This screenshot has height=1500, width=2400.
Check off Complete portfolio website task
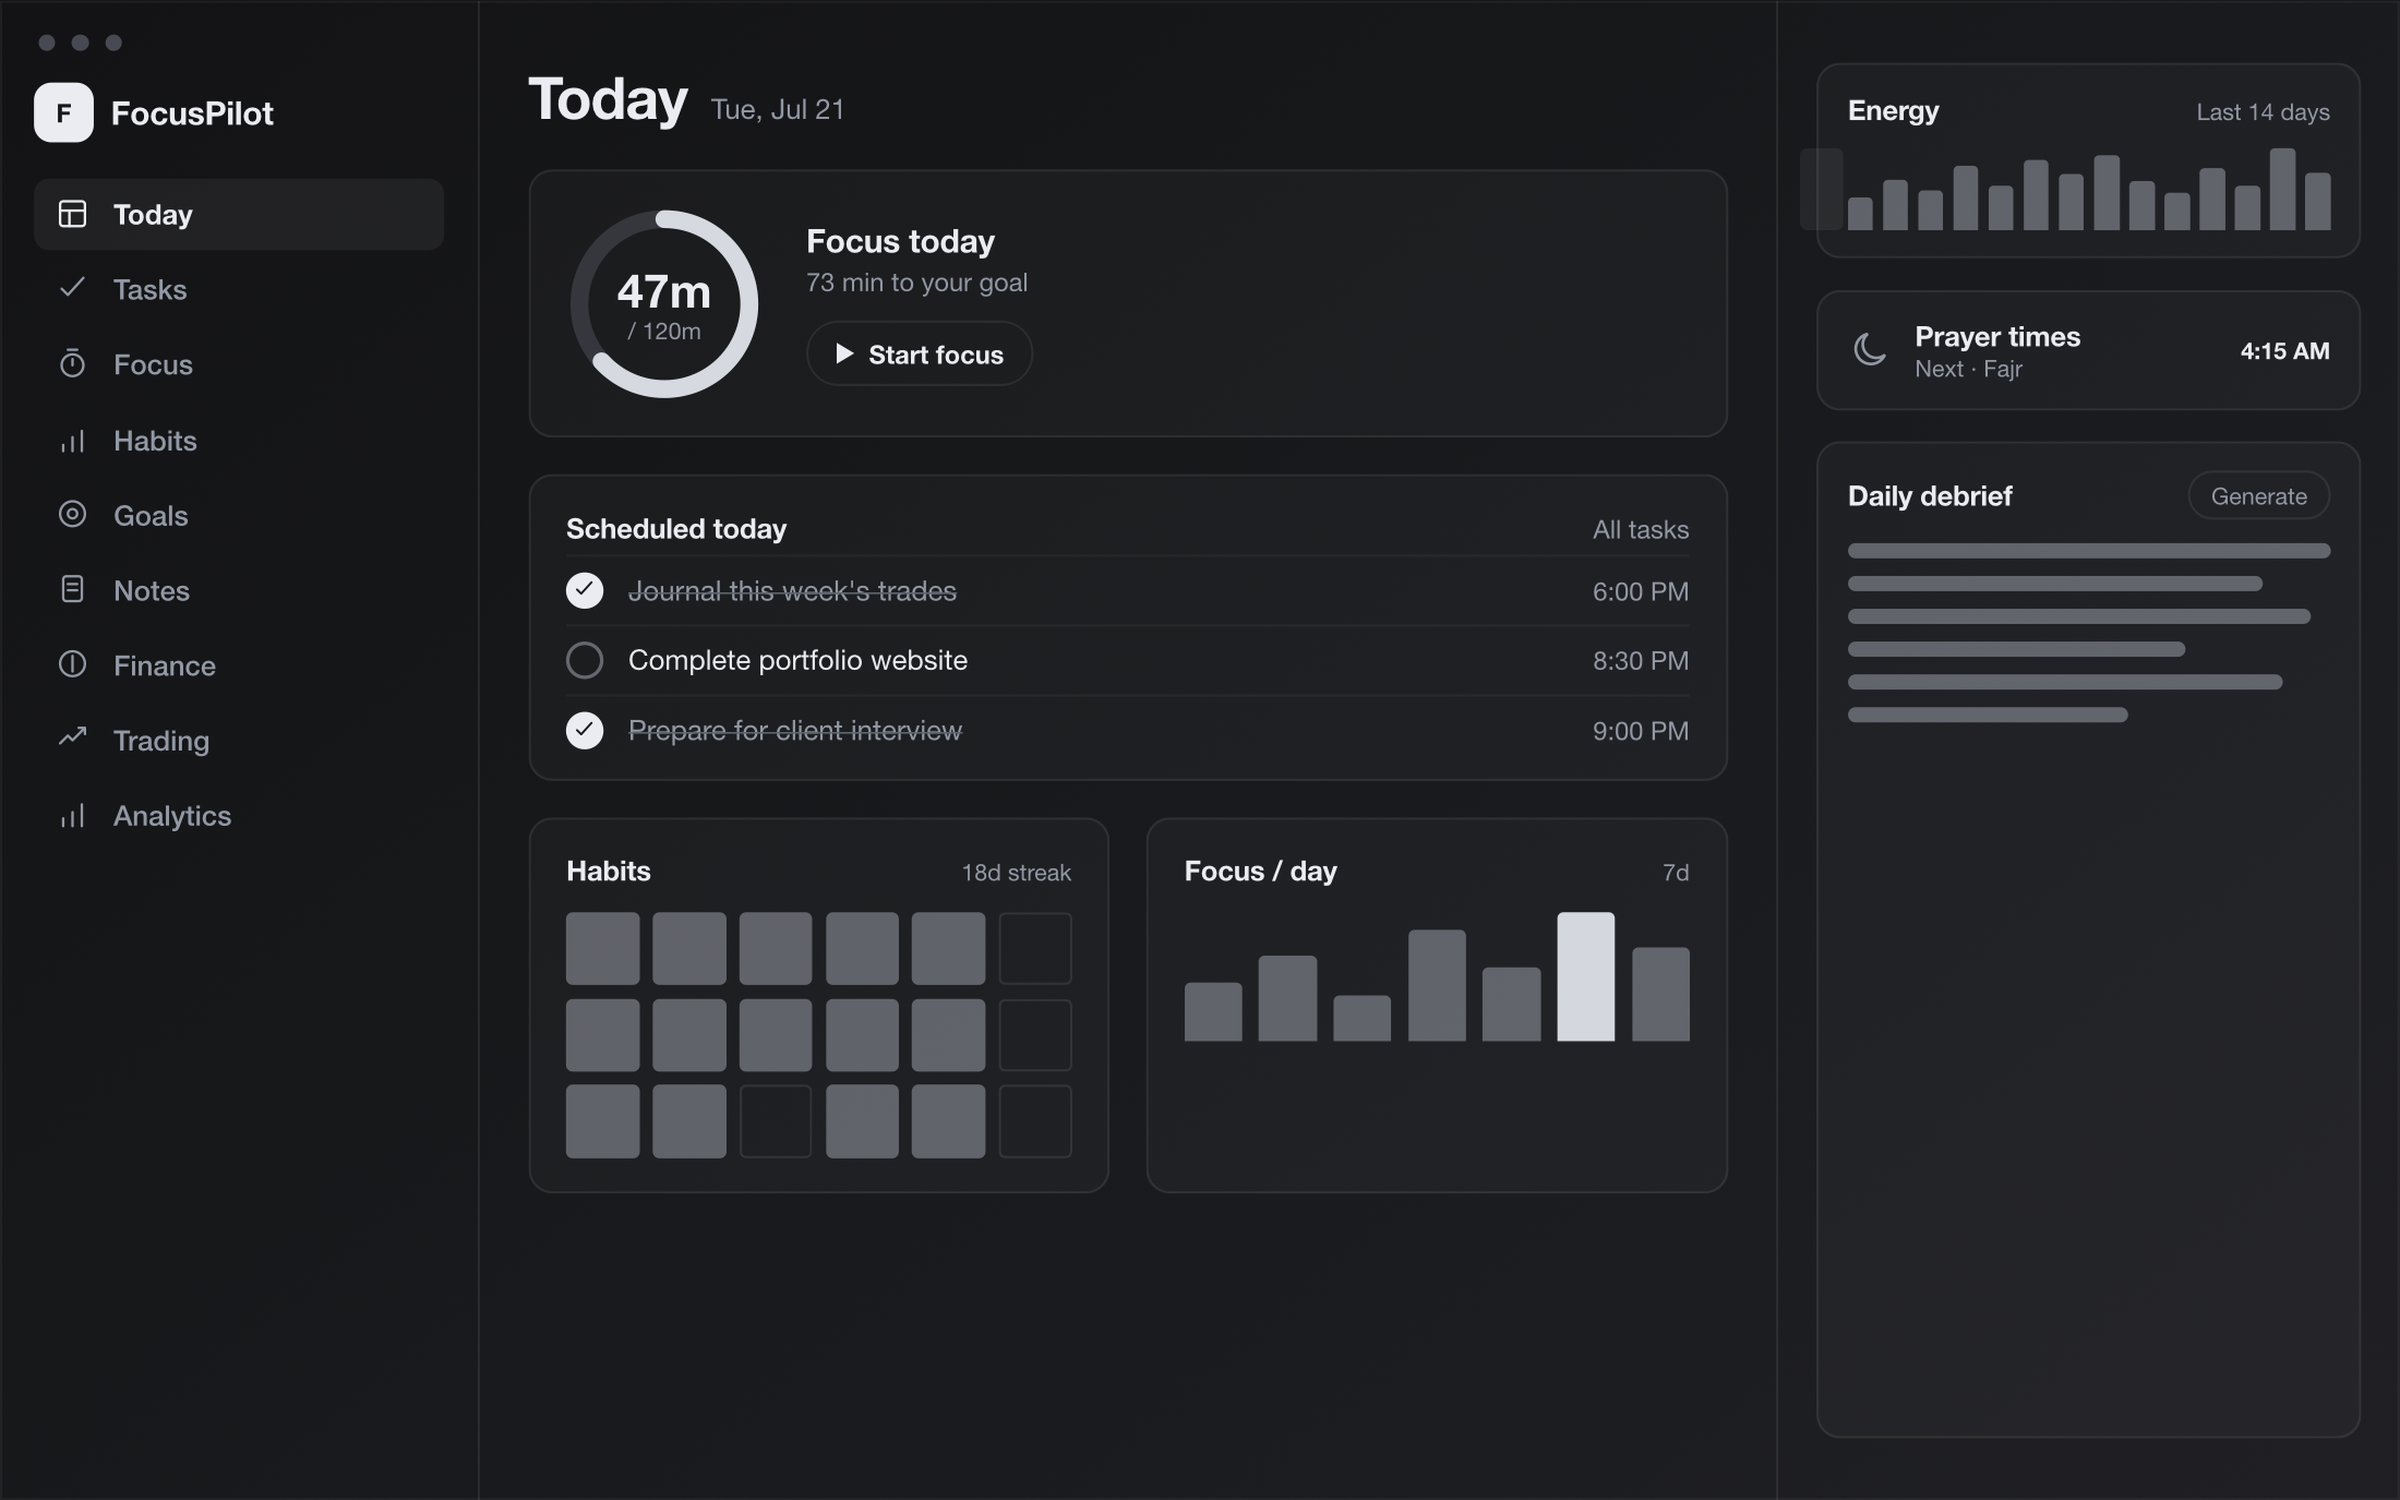point(584,660)
